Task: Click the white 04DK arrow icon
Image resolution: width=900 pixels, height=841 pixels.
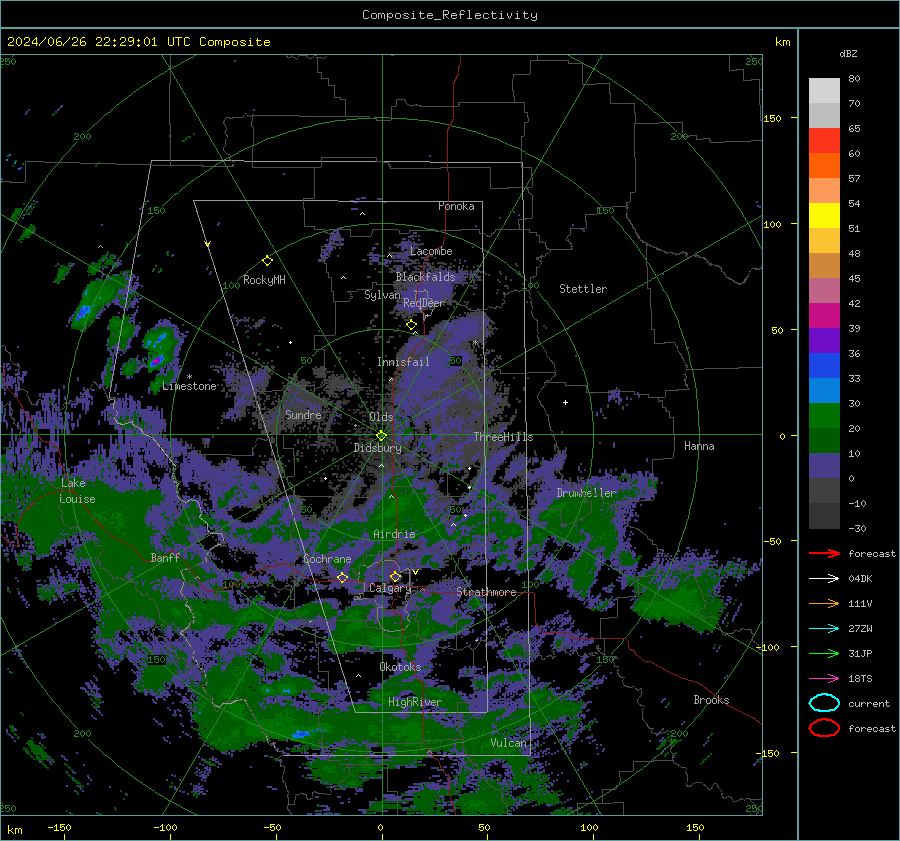Action: 824,578
